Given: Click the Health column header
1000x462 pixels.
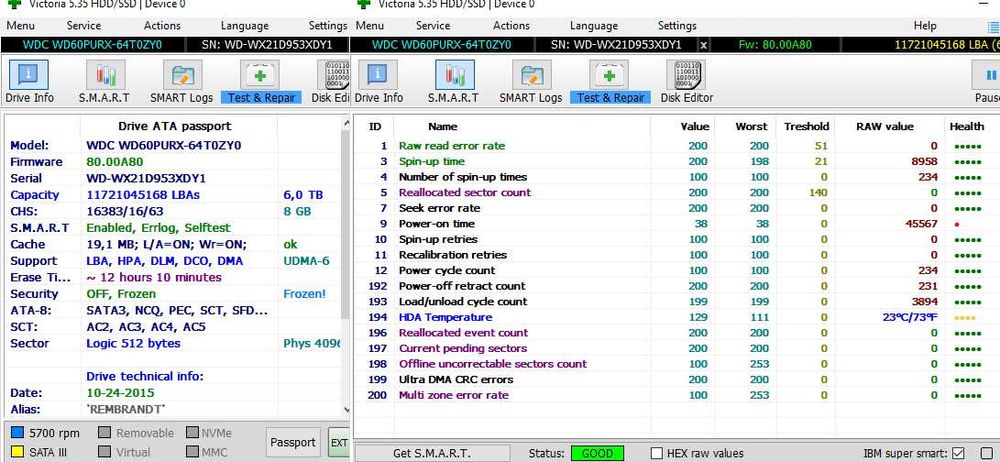Looking at the screenshot, I should [966, 126].
